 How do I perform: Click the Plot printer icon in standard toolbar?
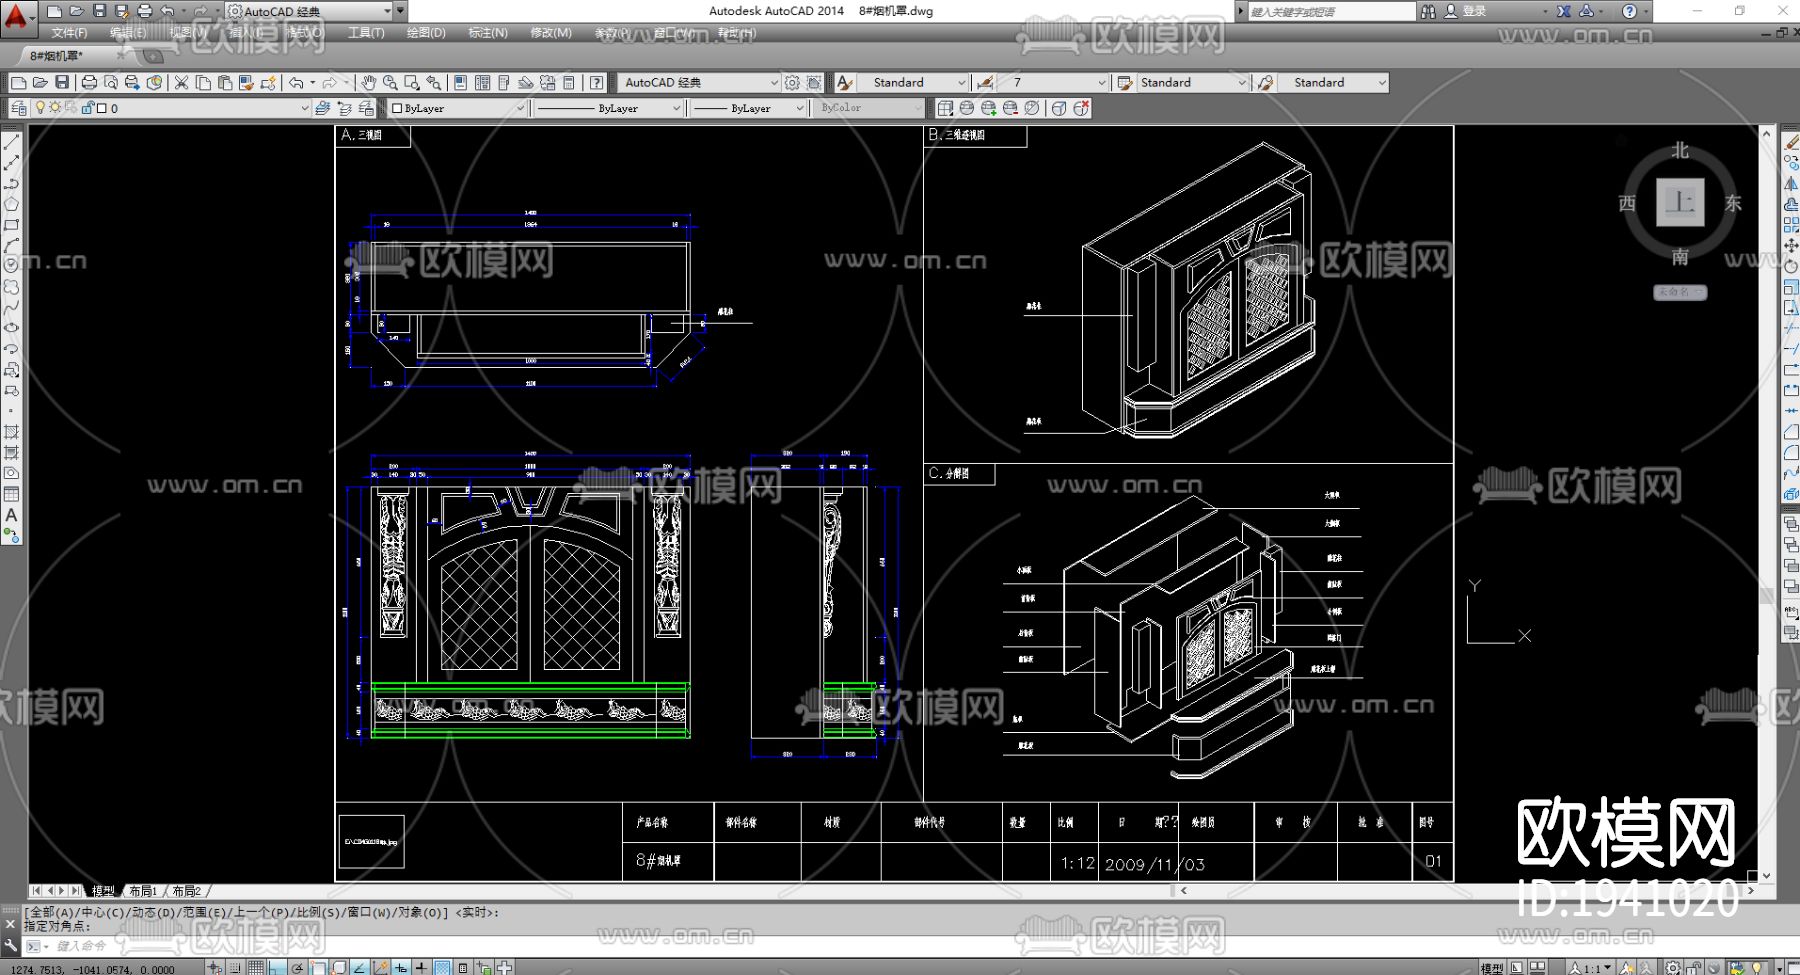89,83
